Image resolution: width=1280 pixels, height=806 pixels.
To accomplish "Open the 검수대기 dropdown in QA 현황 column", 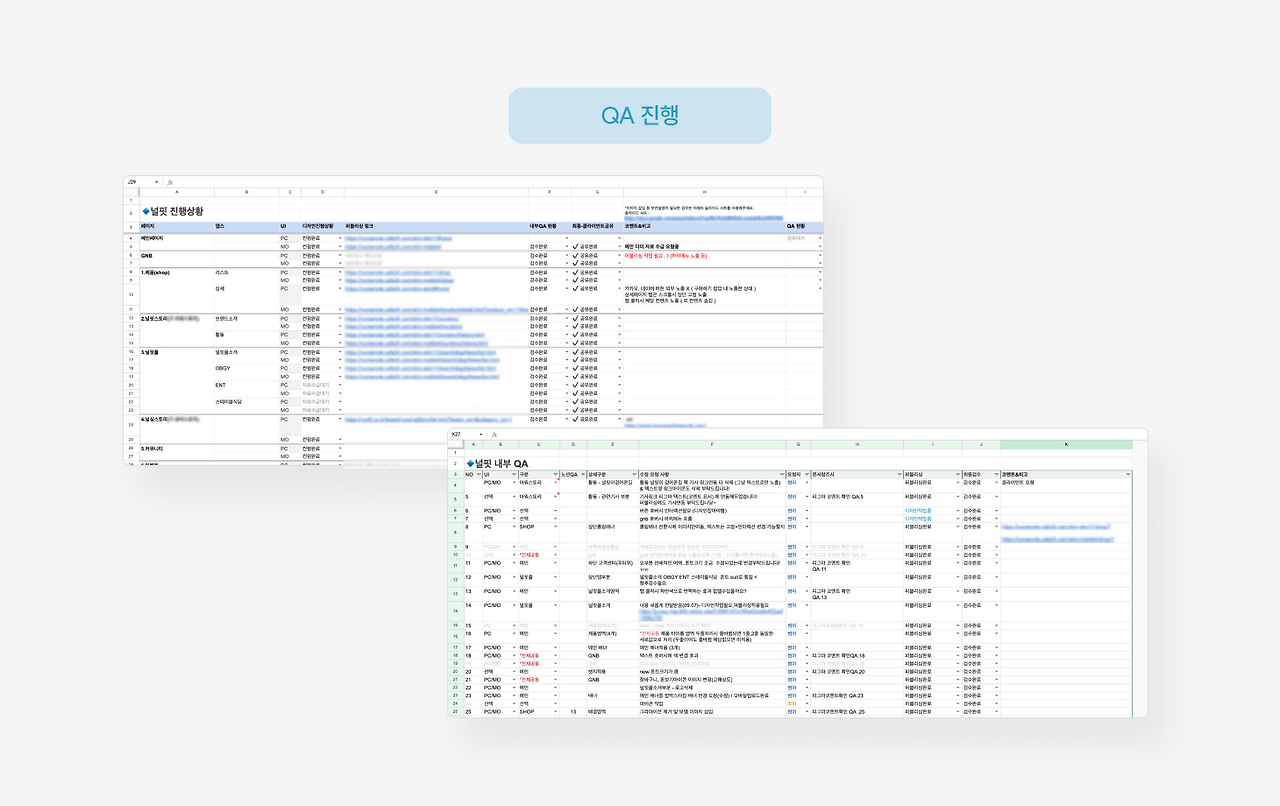I will [820, 238].
